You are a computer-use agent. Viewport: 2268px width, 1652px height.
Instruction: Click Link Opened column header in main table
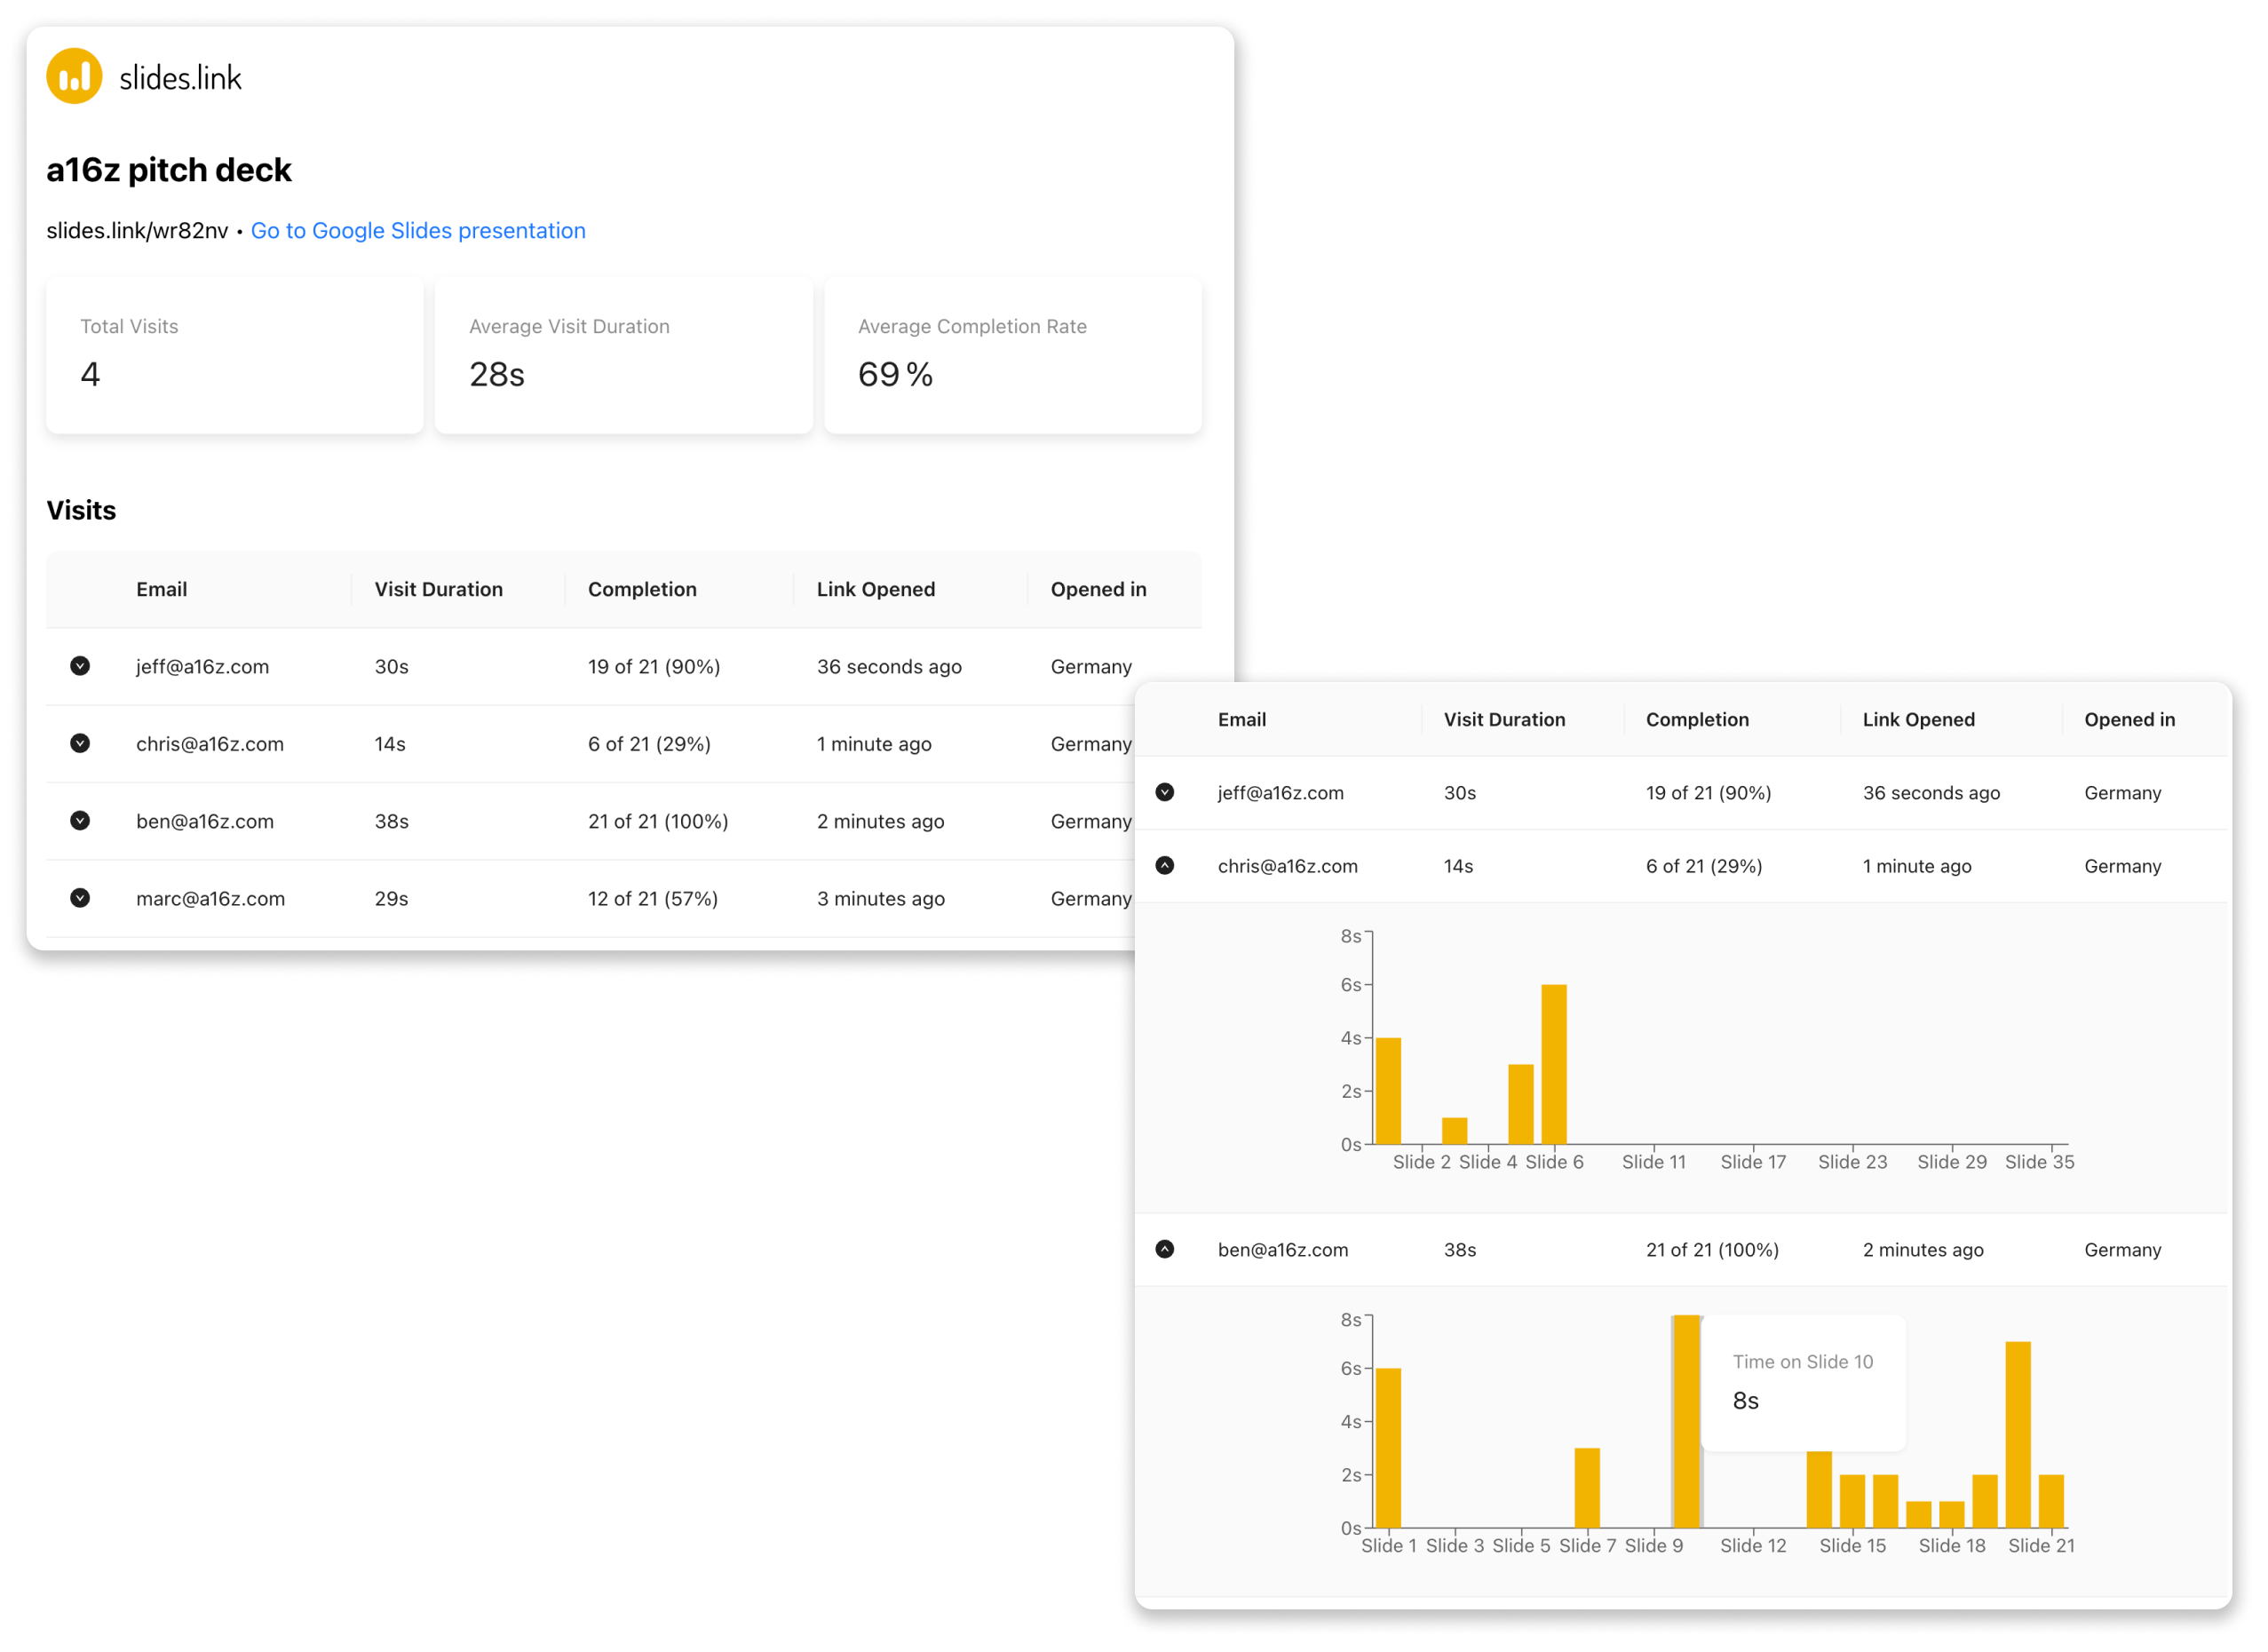[x=875, y=589]
